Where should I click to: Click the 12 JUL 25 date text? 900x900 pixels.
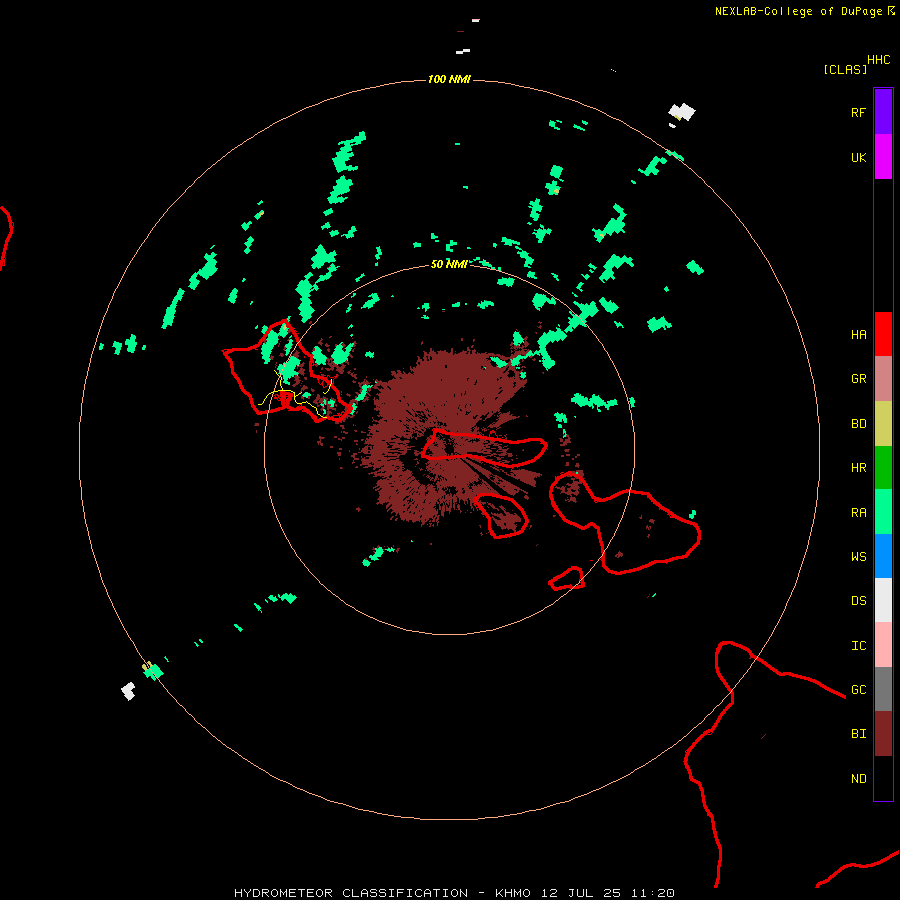(x=581, y=893)
